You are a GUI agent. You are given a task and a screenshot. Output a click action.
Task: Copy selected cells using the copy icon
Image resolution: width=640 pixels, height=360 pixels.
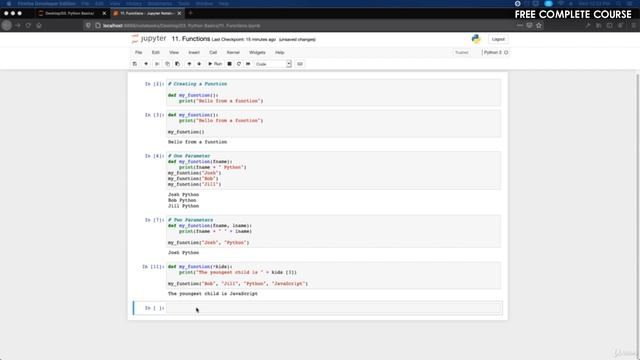coord(167,64)
